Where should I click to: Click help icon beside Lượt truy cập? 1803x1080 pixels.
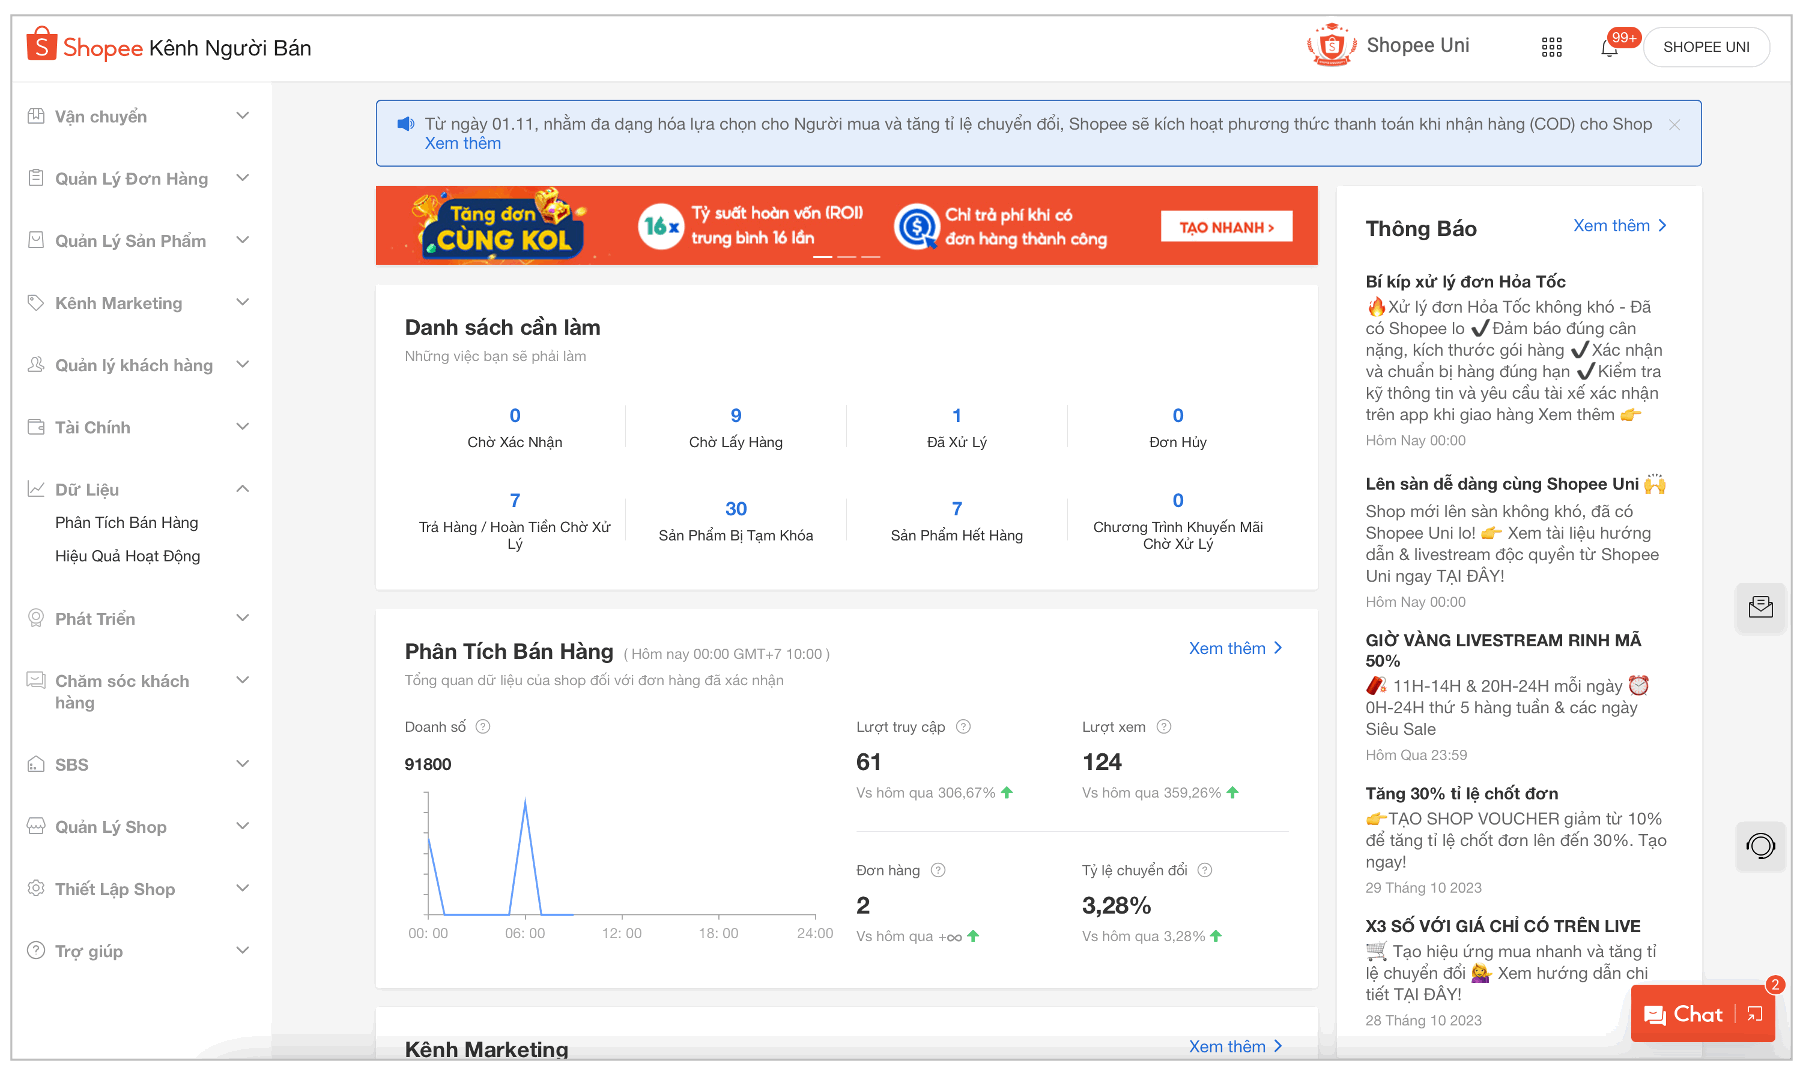click(x=963, y=727)
